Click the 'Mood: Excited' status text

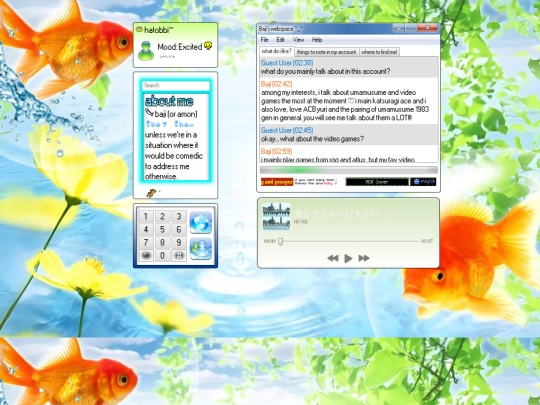tap(180, 47)
